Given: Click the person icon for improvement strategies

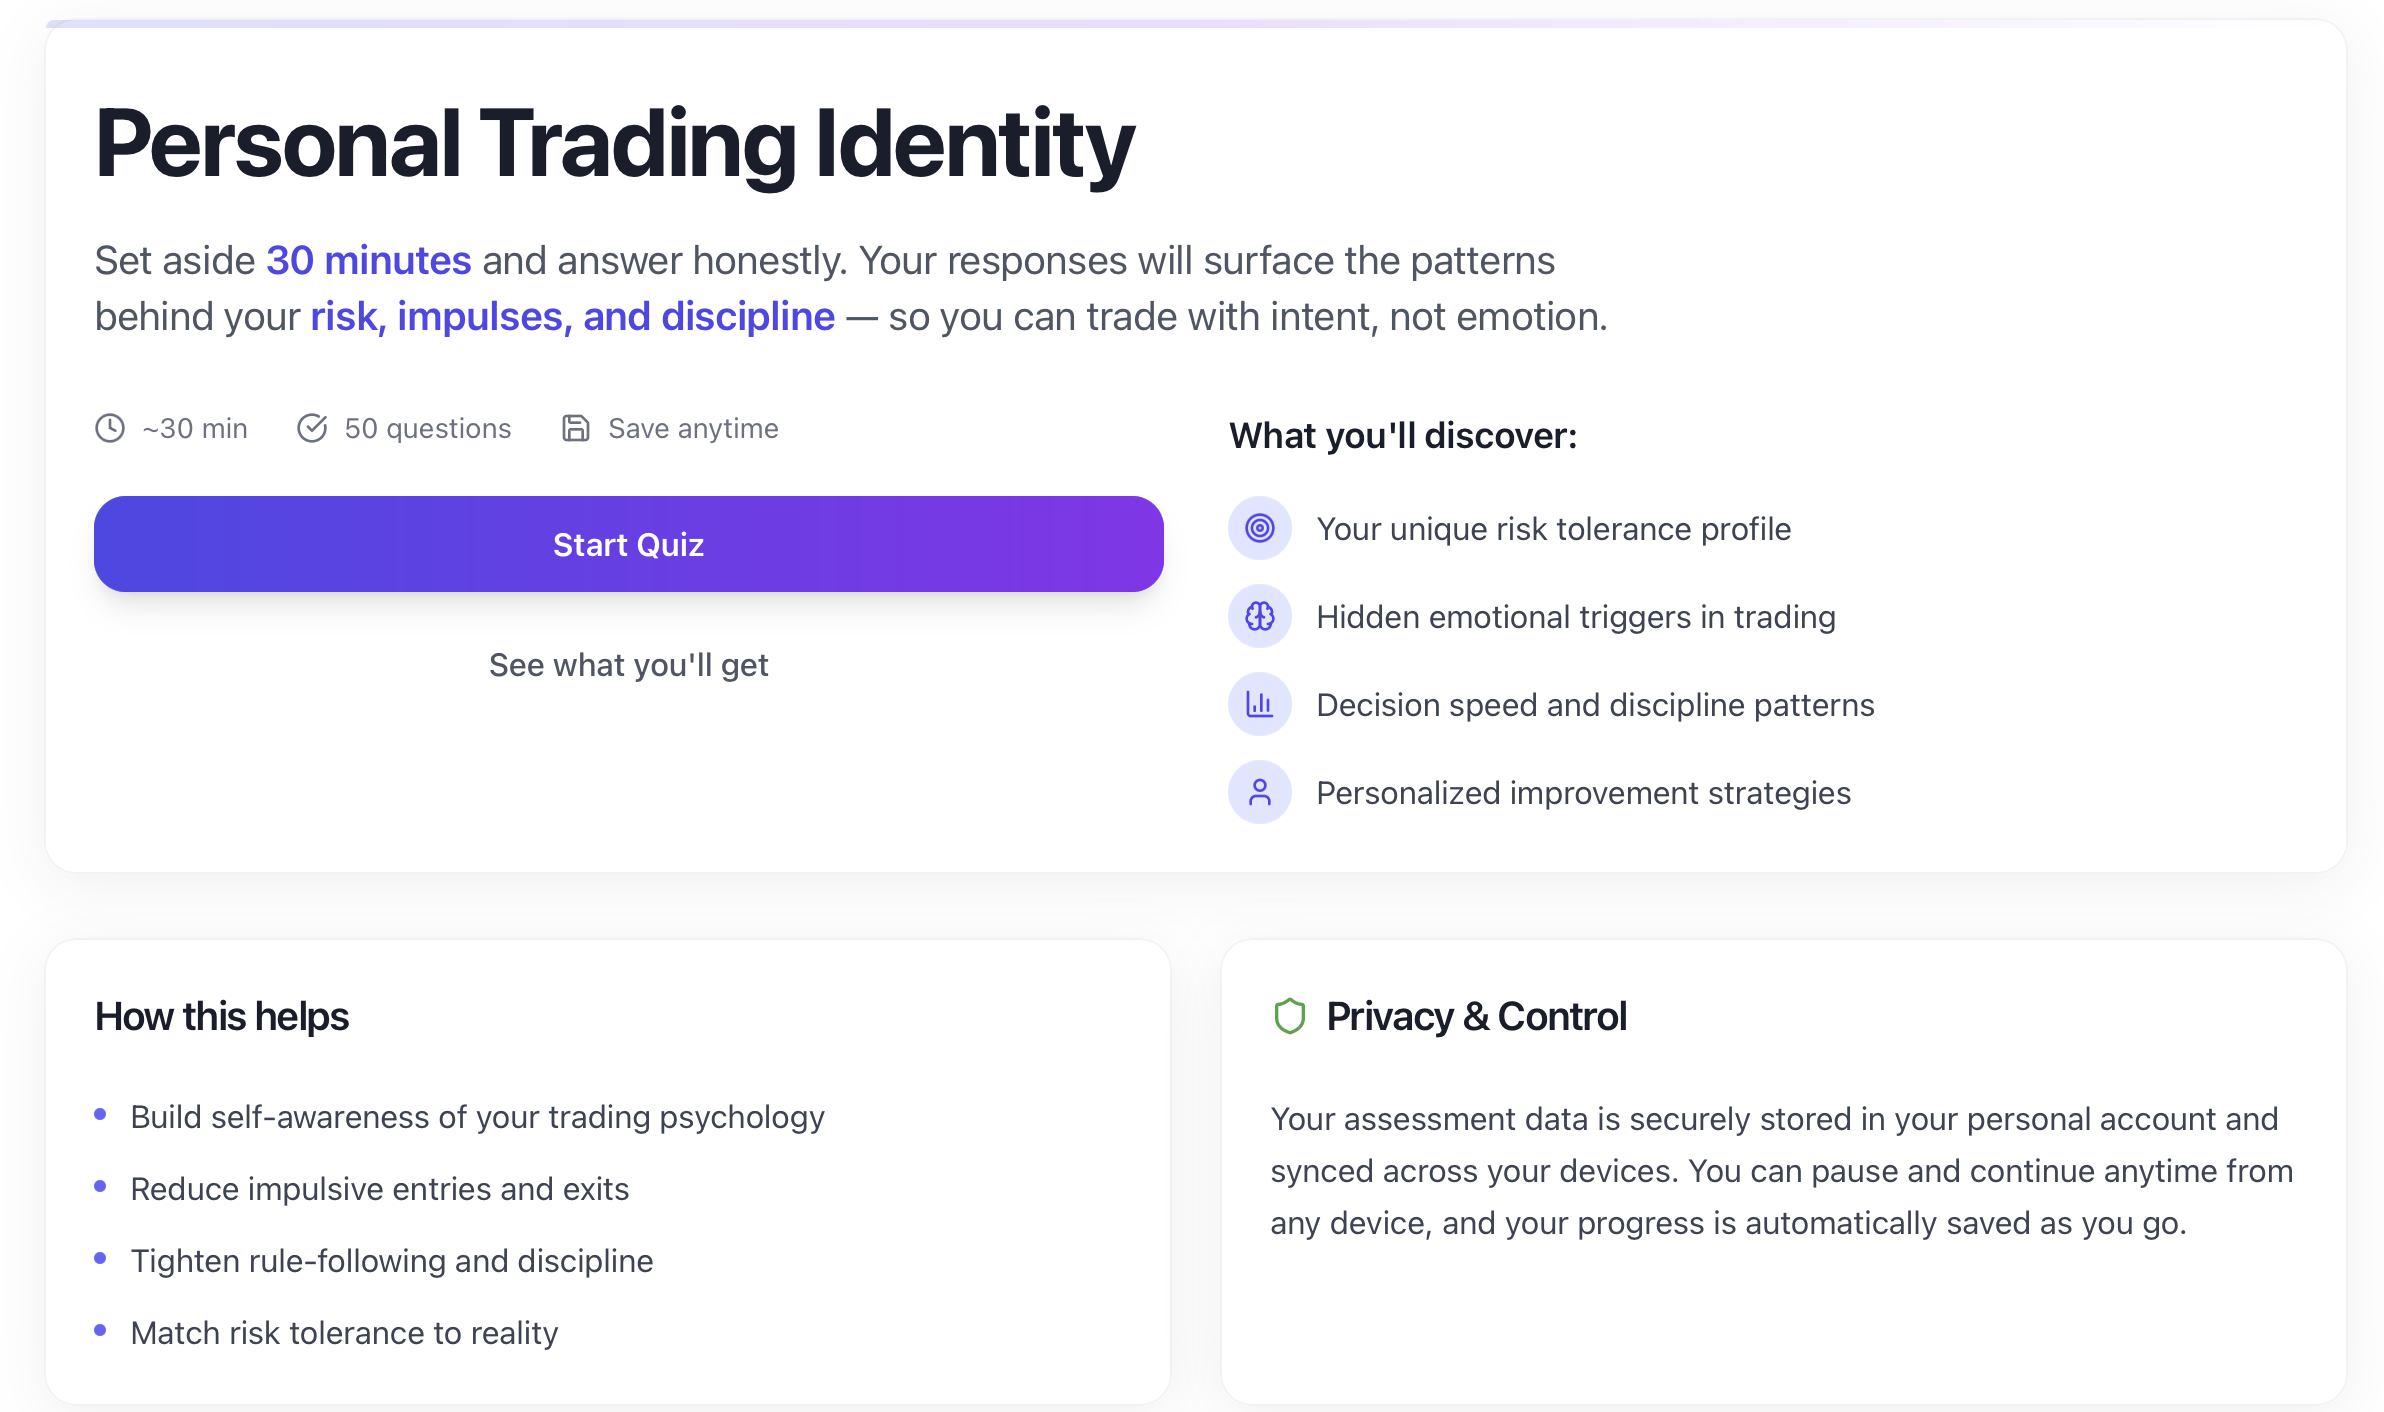Looking at the screenshot, I should tap(1259, 792).
